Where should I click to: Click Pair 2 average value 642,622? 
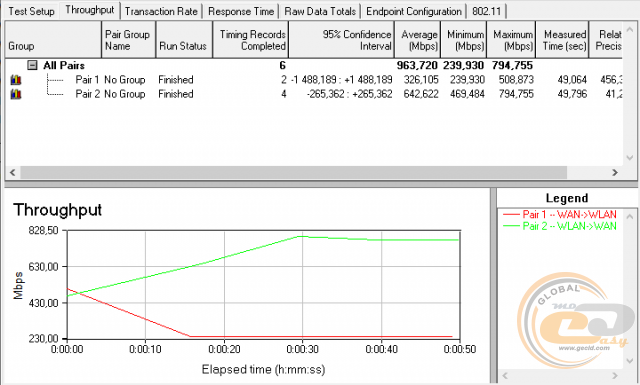[x=421, y=94]
